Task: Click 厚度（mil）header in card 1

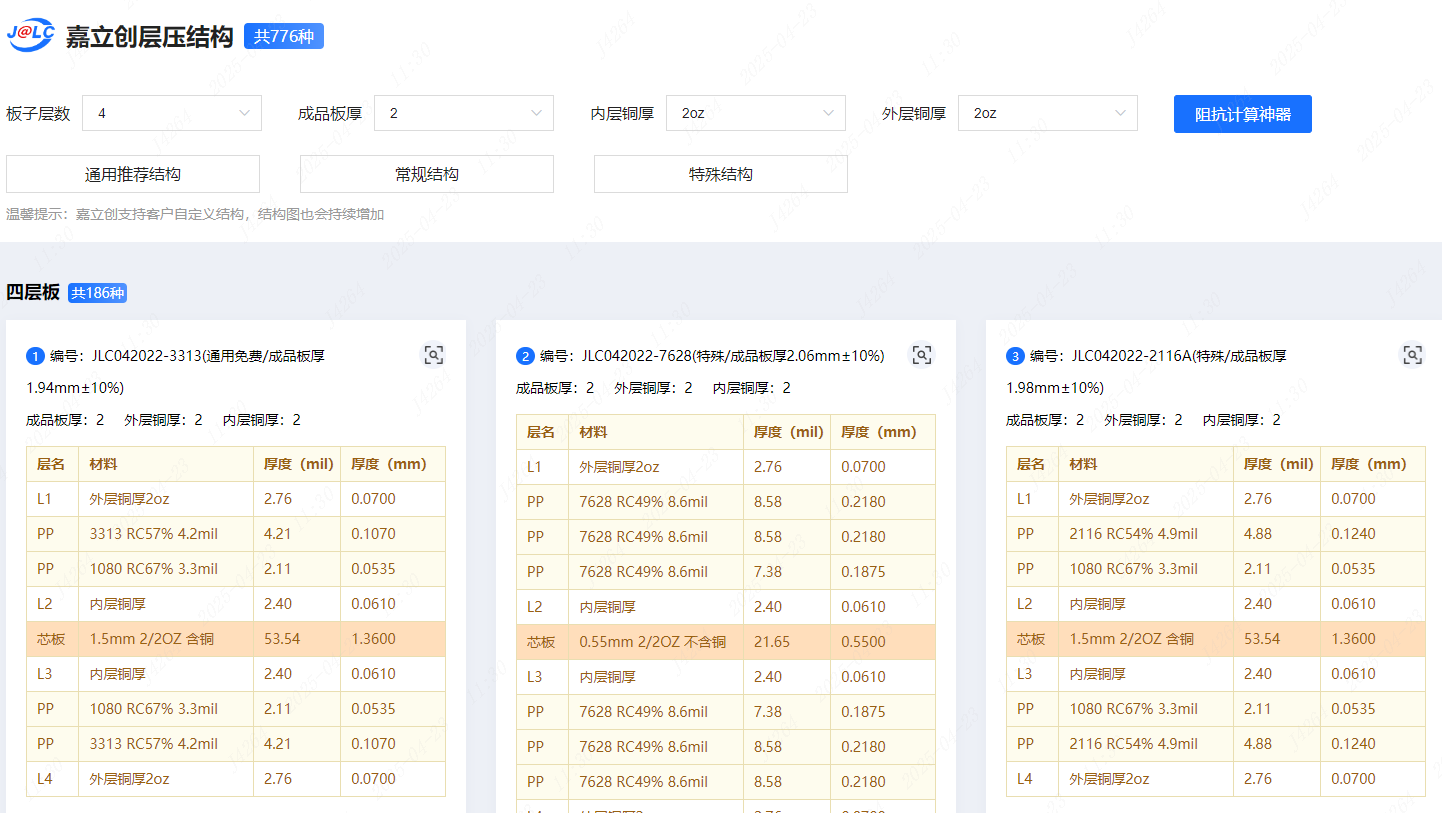Action: point(298,464)
